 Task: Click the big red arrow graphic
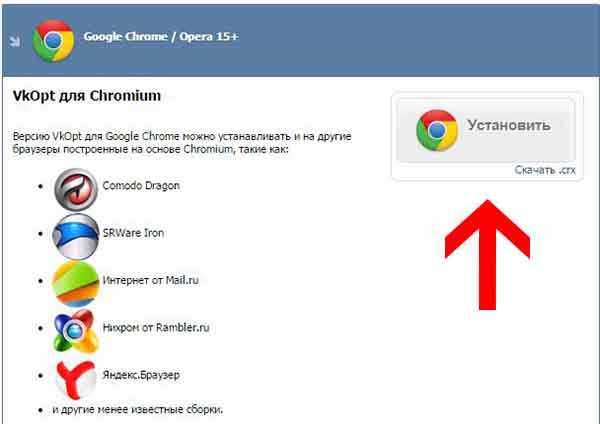[487, 255]
